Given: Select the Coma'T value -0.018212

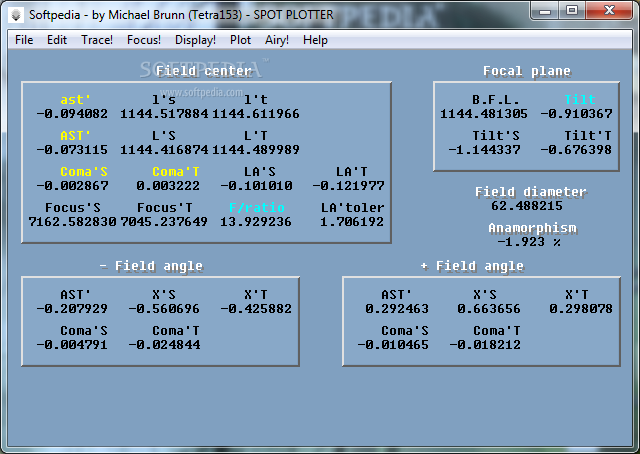Looking at the screenshot, I should tap(485, 345).
